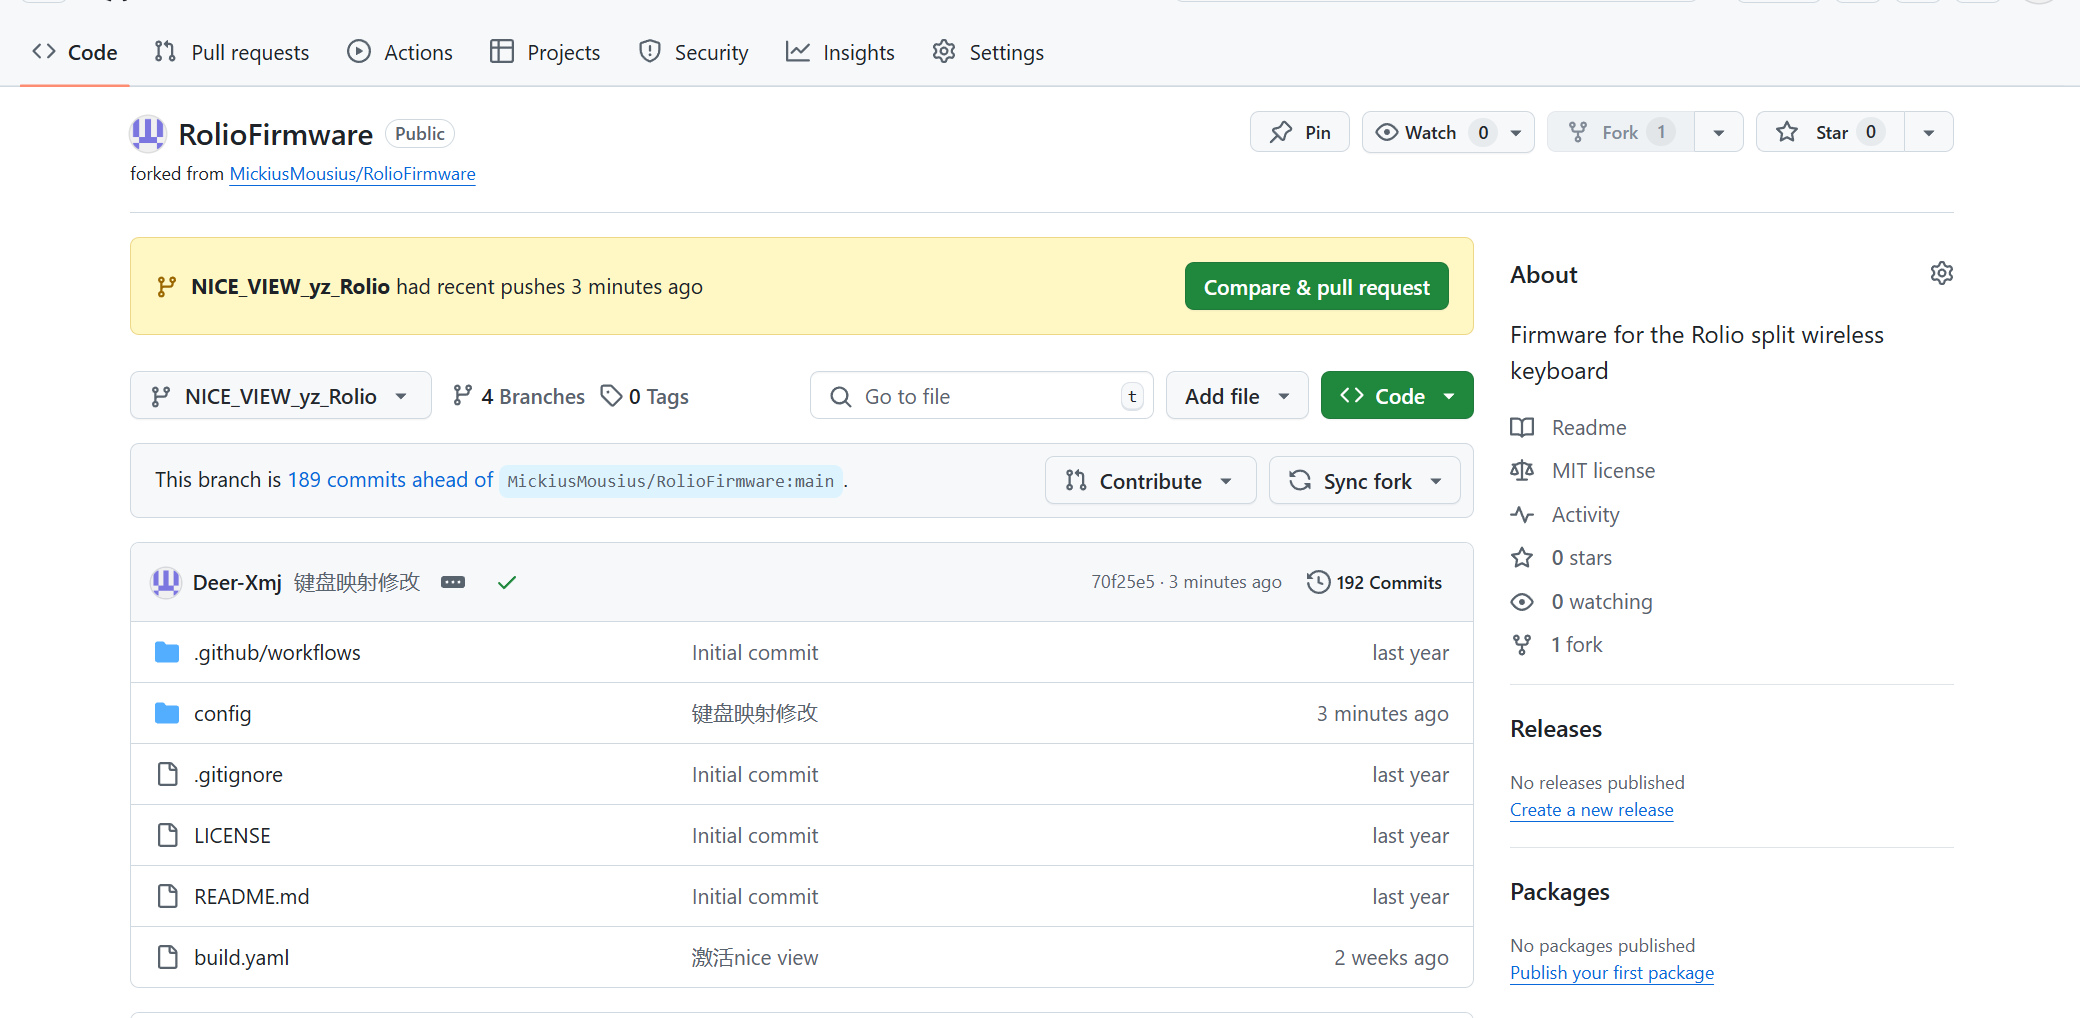Open commit hash 70f25e5
Screen dimensions: 2080x1018
(1123, 582)
